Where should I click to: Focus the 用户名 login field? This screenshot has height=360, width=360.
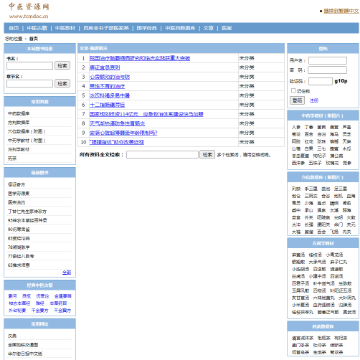pos(327,61)
